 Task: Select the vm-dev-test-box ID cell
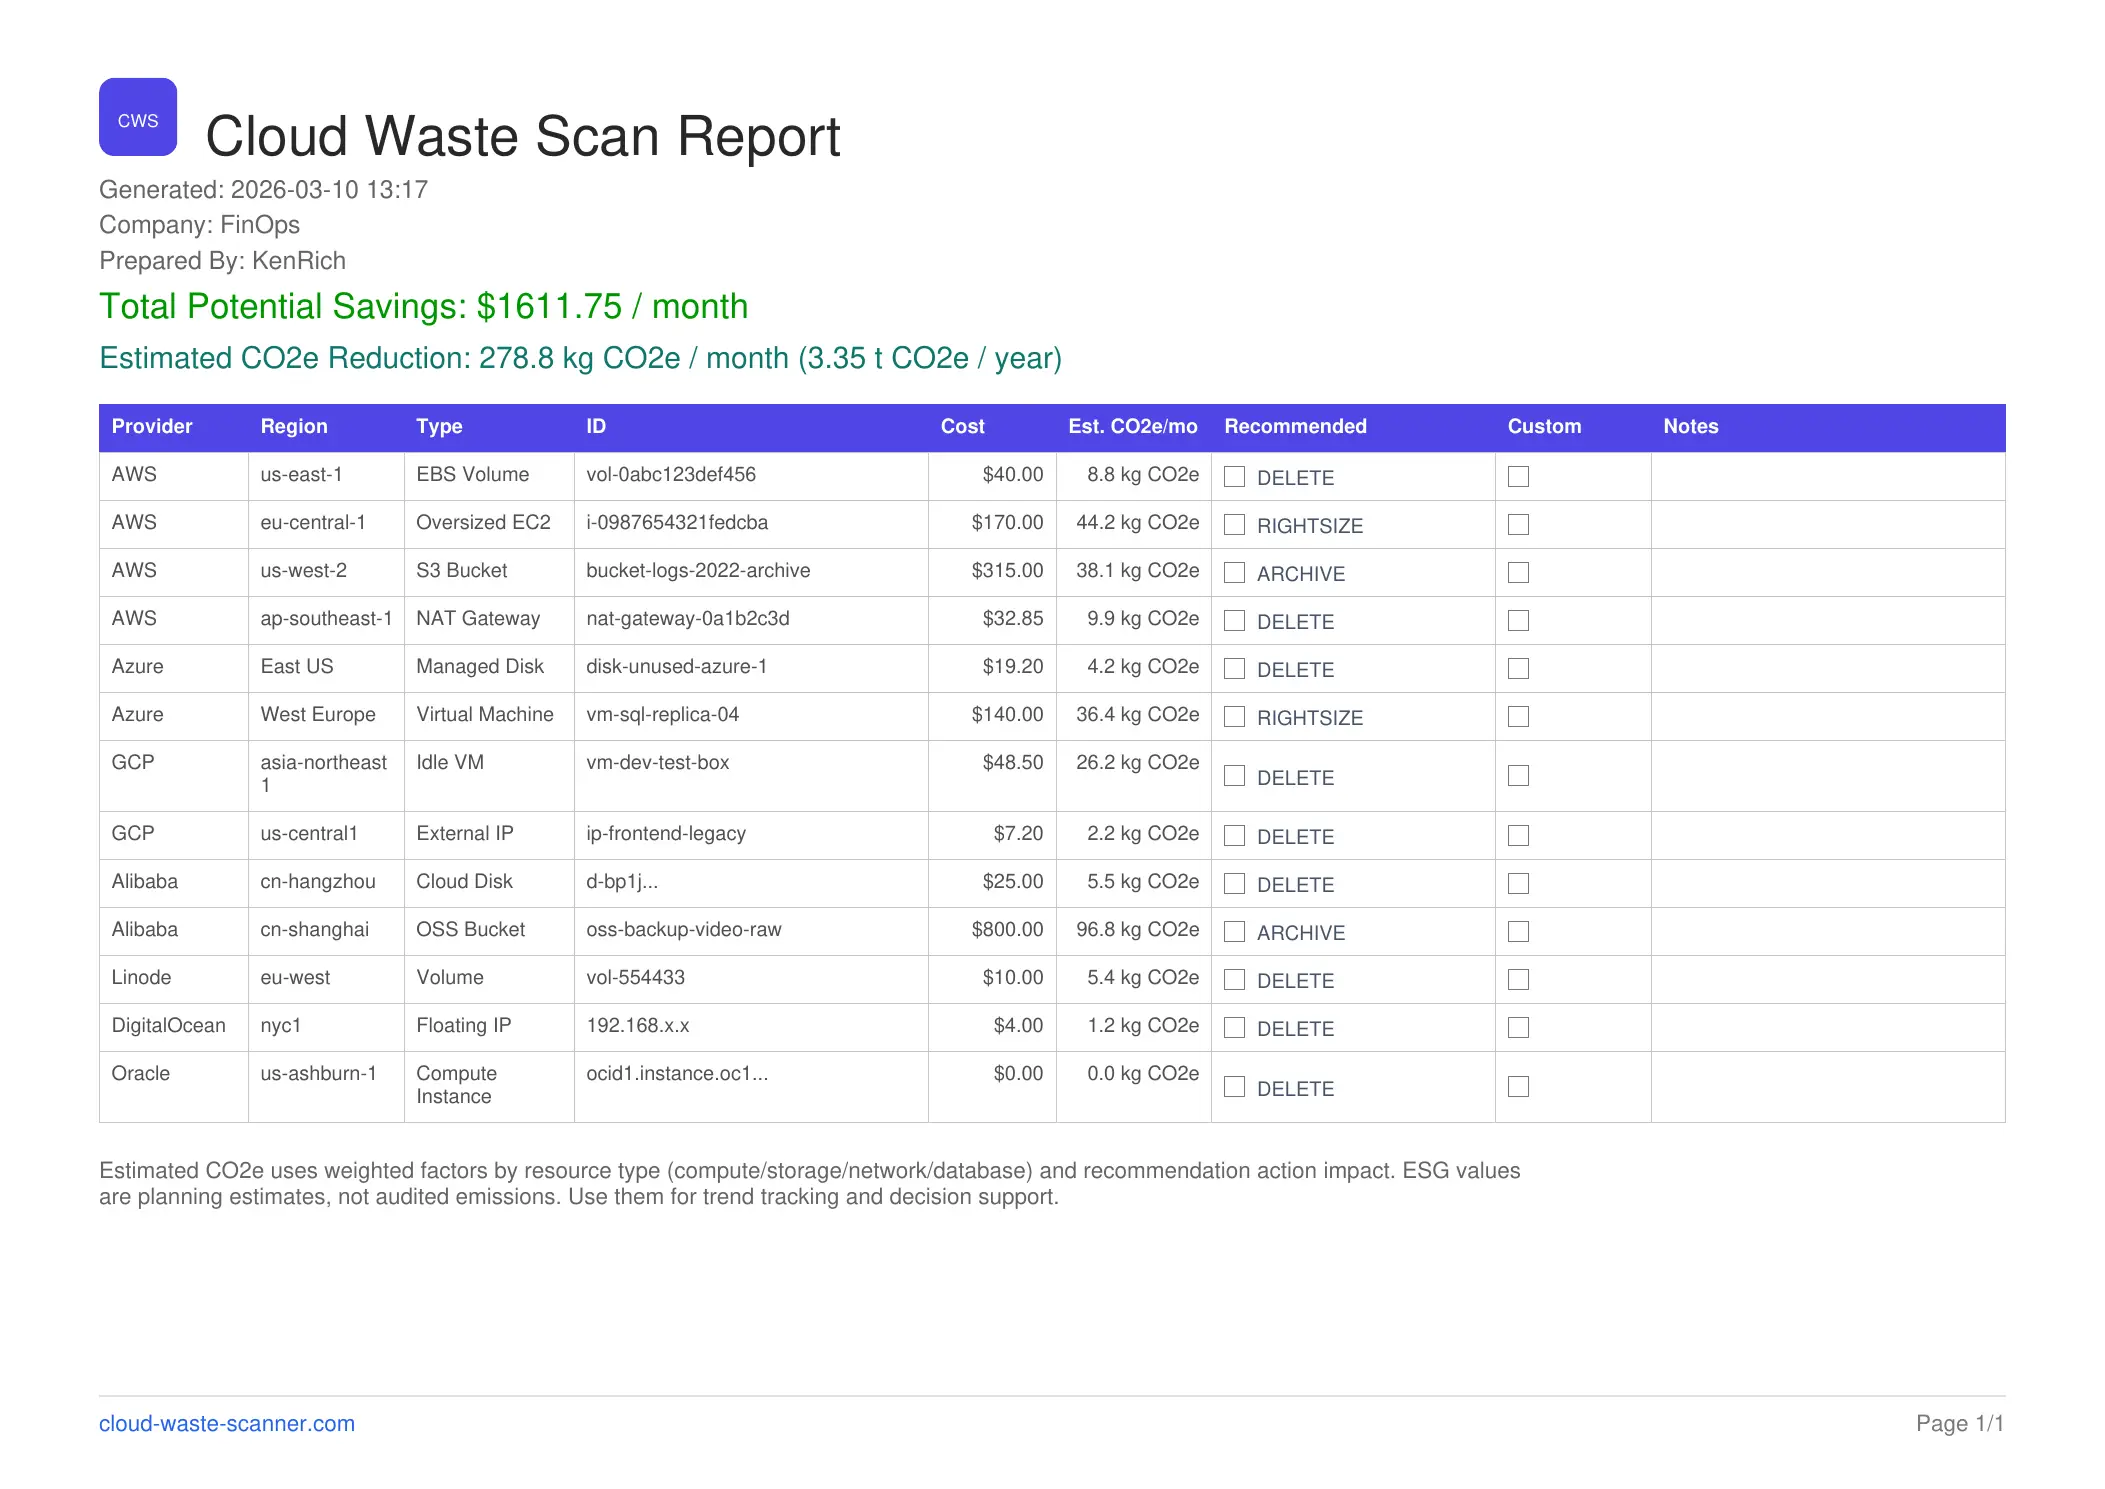[x=751, y=776]
